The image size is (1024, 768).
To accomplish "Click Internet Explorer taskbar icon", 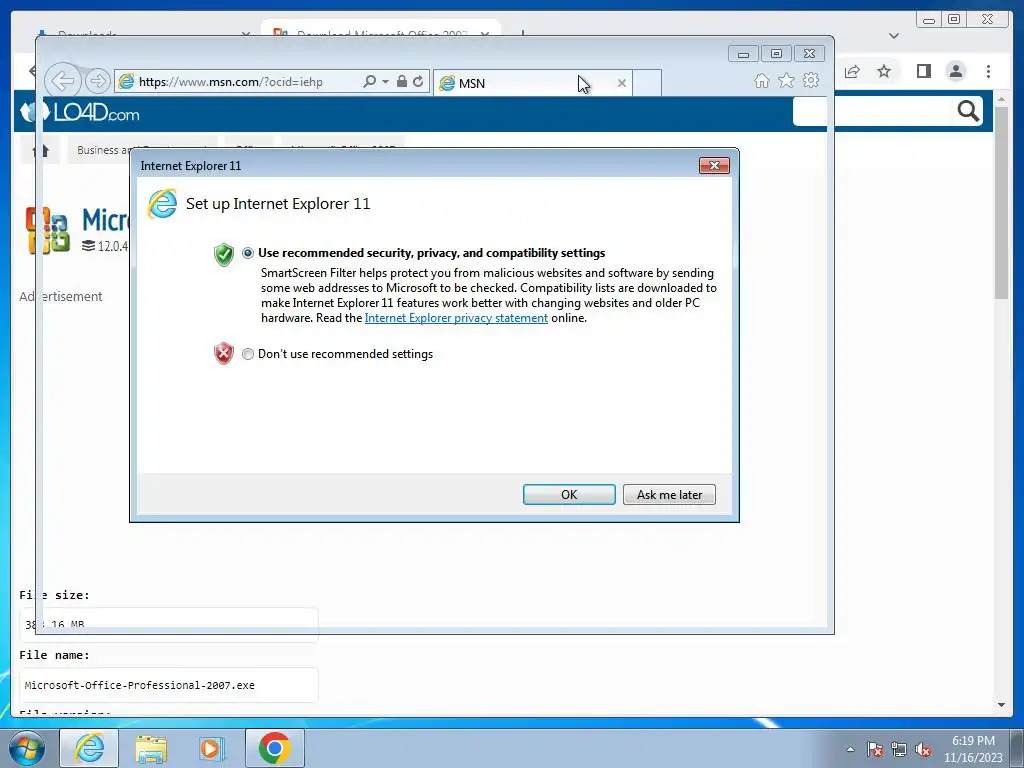I will (x=89, y=748).
